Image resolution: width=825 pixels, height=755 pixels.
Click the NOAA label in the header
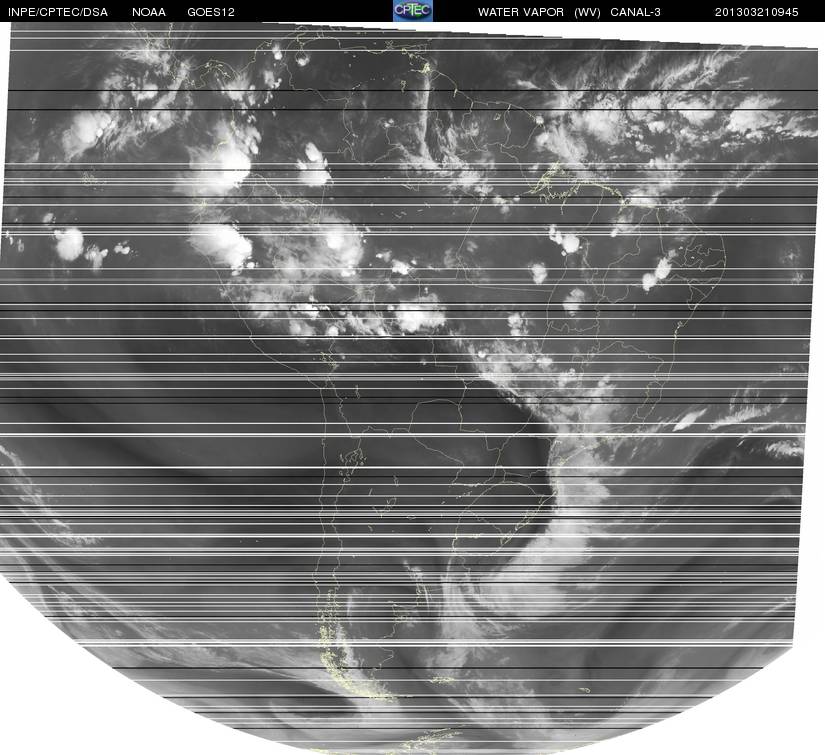tap(149, 12)
